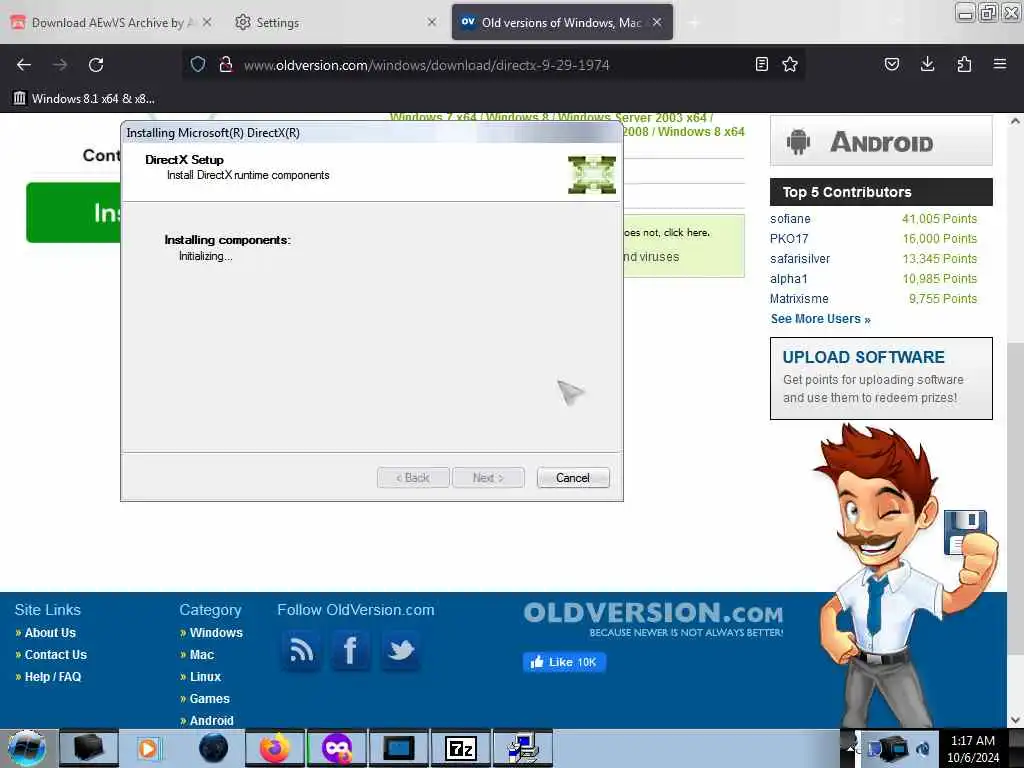Open the Mac category link

click(202, 654)
